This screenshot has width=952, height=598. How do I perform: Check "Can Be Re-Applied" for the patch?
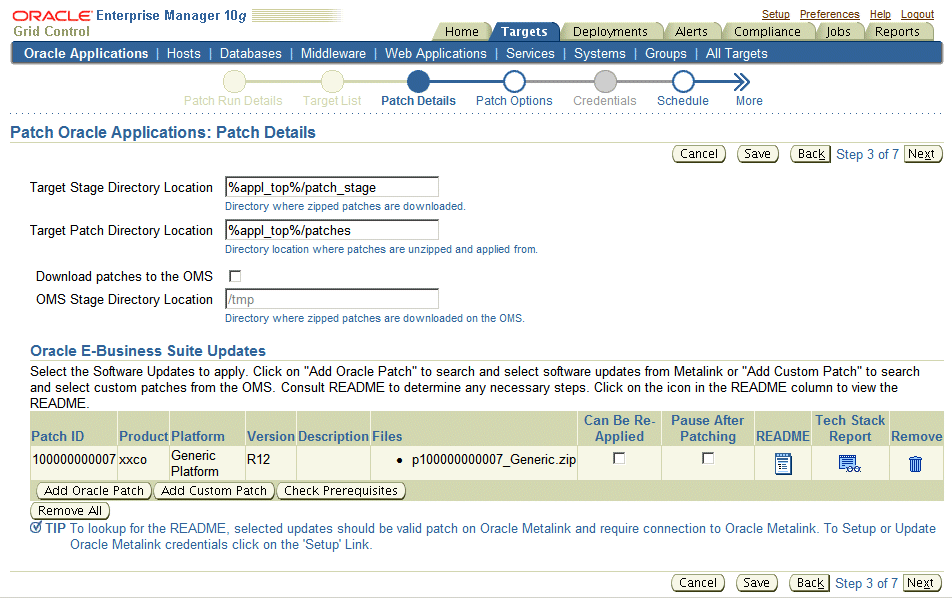pyautogui.click(x=617, y=457)
